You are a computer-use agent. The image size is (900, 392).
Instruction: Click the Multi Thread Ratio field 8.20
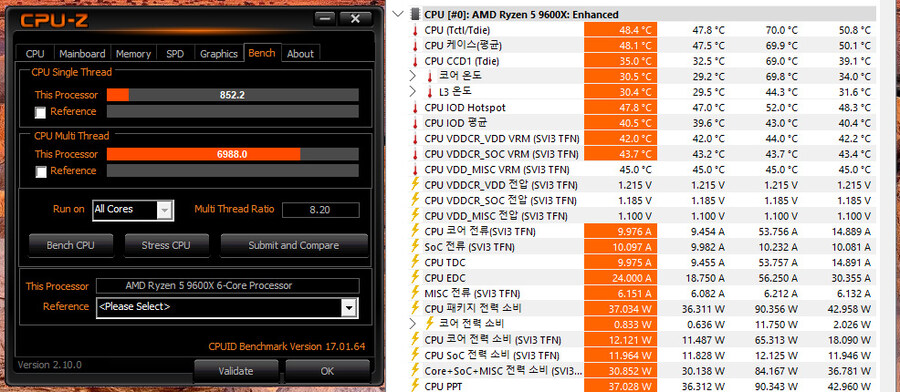coord(320,209)
